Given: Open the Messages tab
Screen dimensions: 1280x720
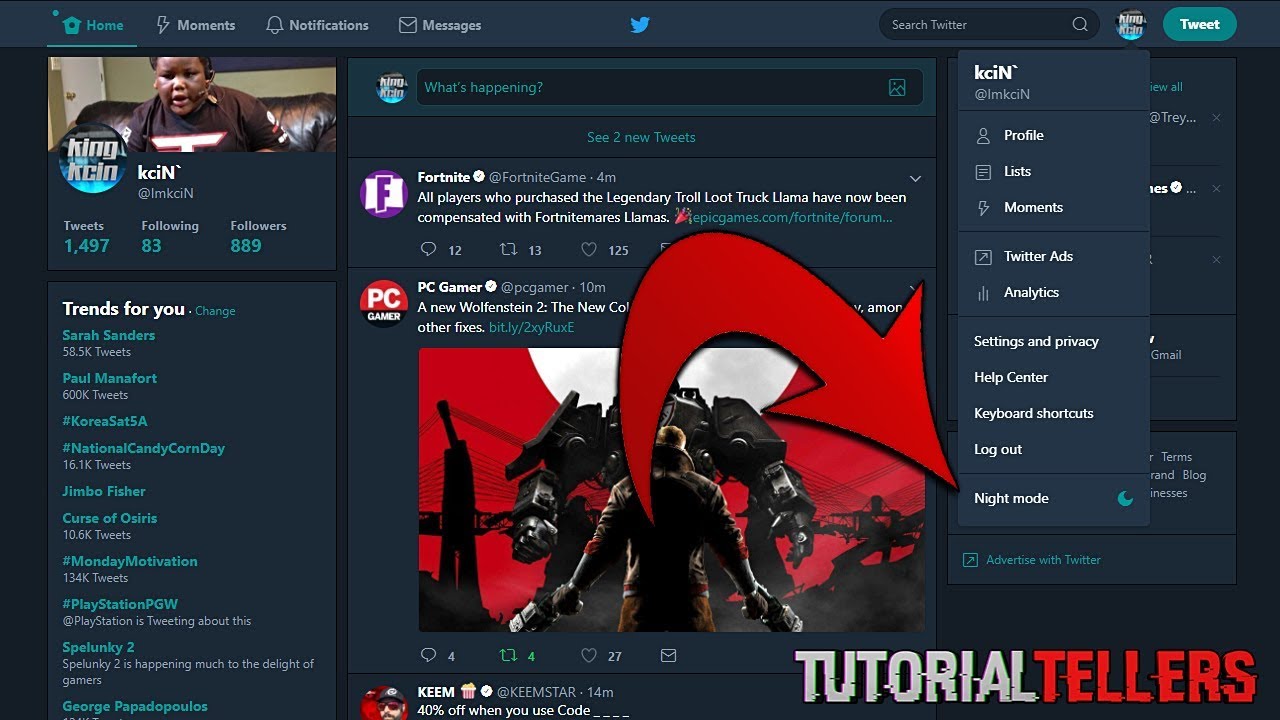Looking at the screenshot, I should tap(440, 25).
